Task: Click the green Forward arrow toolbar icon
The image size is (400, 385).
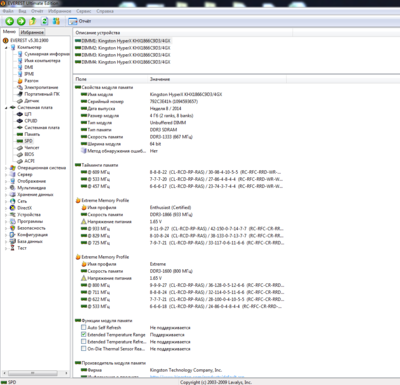Action: point(21,21)
